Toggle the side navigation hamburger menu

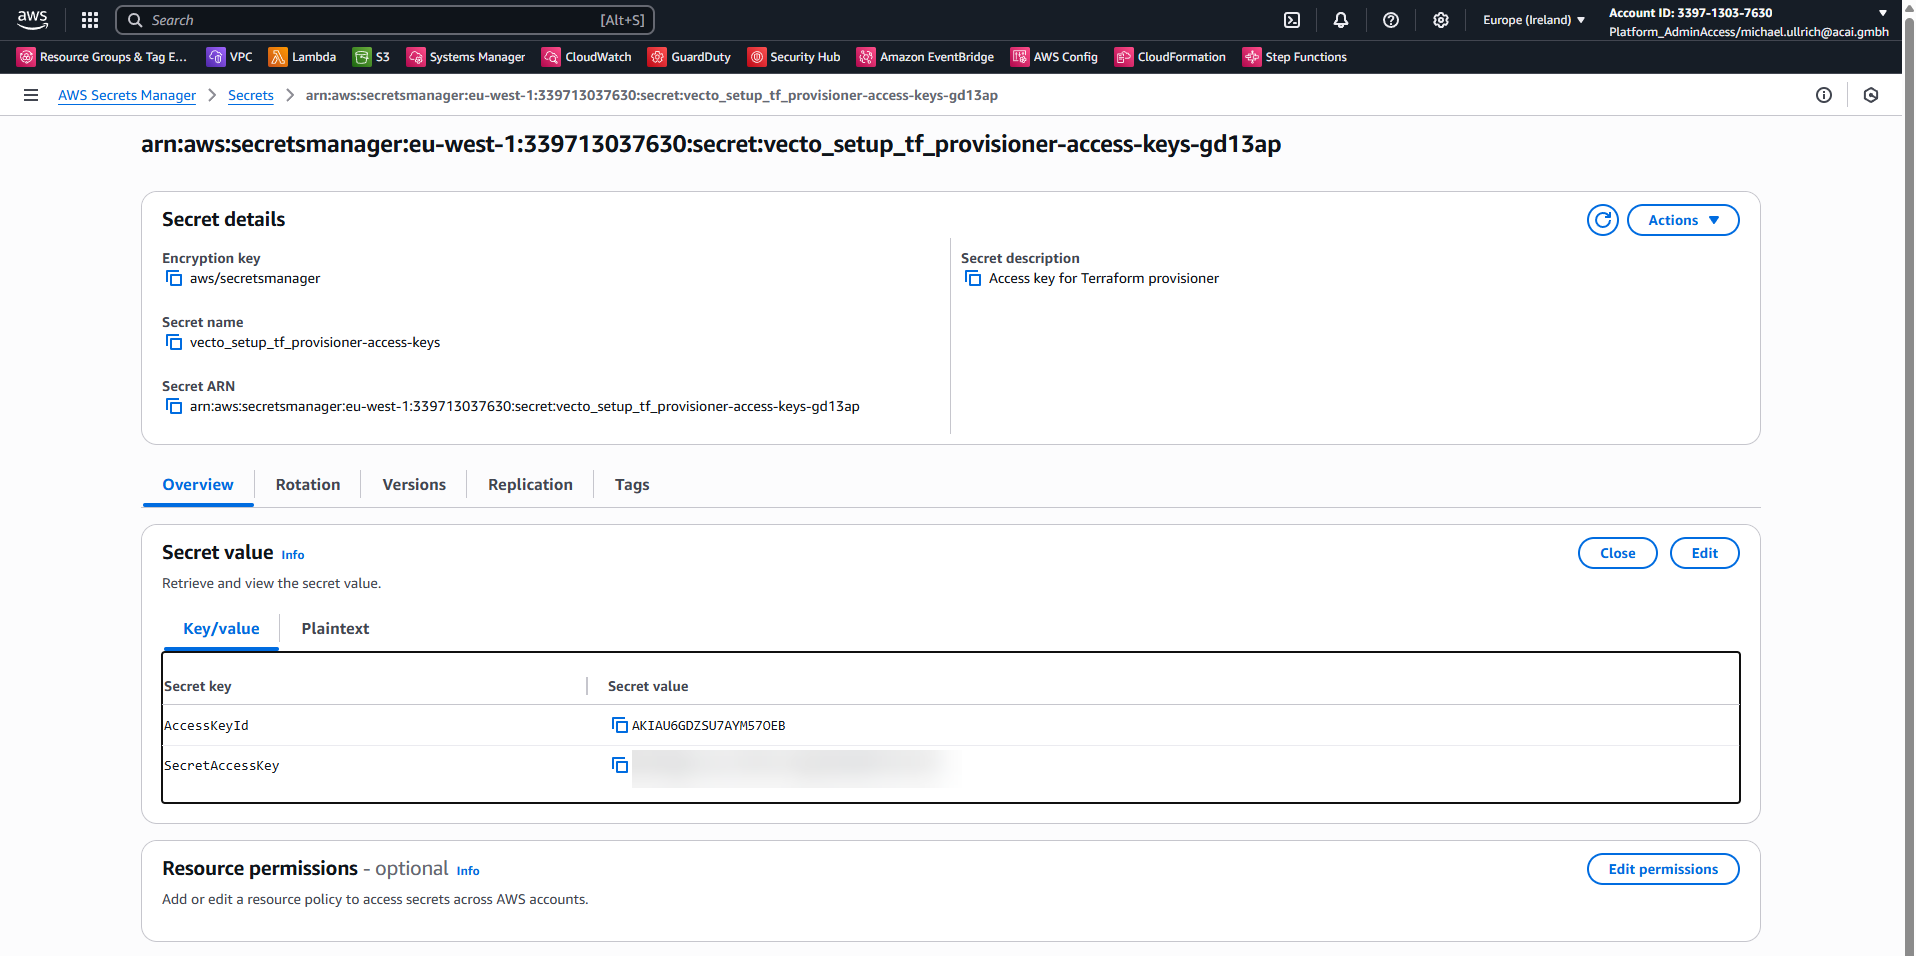tap(31, 95)
